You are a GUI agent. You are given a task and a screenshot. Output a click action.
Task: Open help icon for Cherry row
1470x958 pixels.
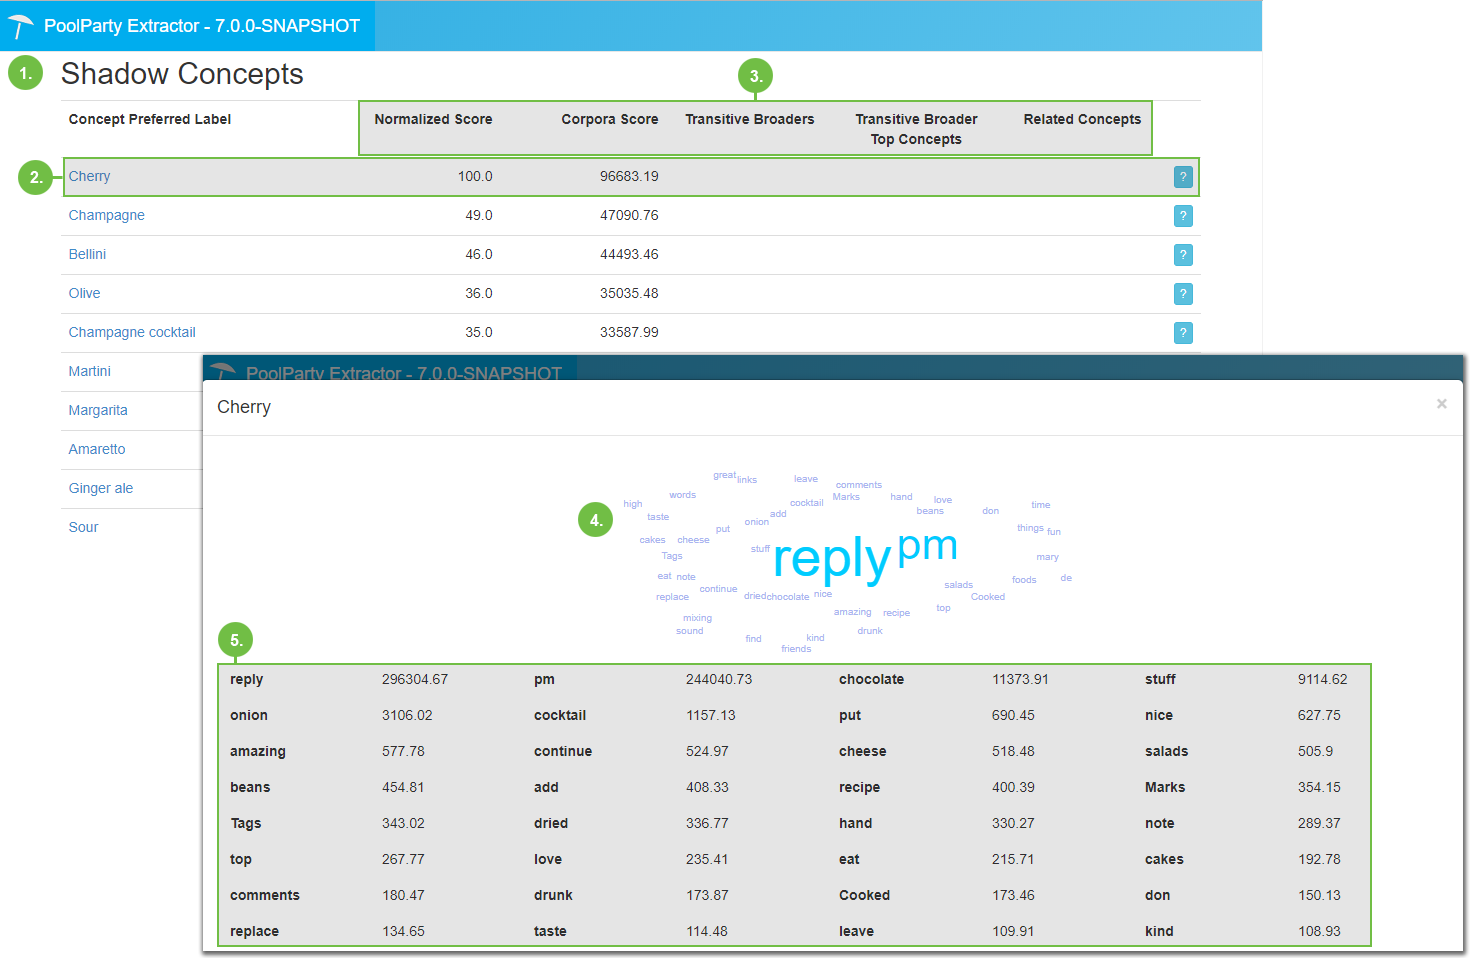(x=1183, y=177)
